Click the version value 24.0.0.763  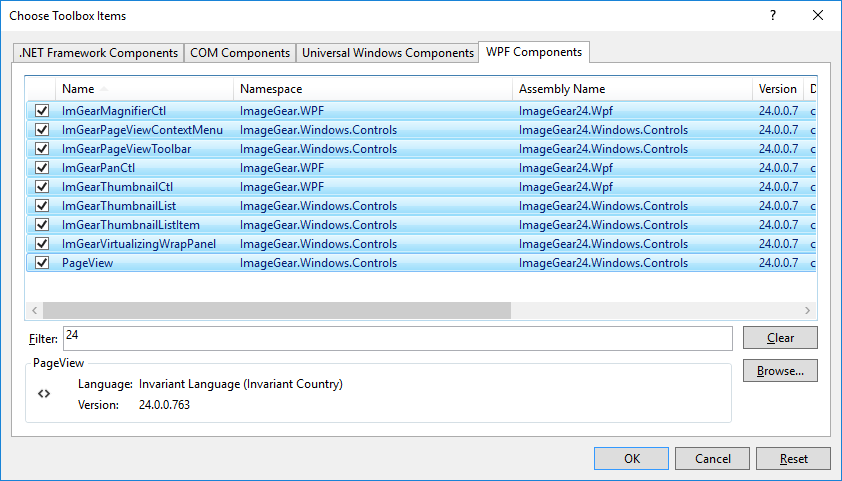(x=164, y=405)
